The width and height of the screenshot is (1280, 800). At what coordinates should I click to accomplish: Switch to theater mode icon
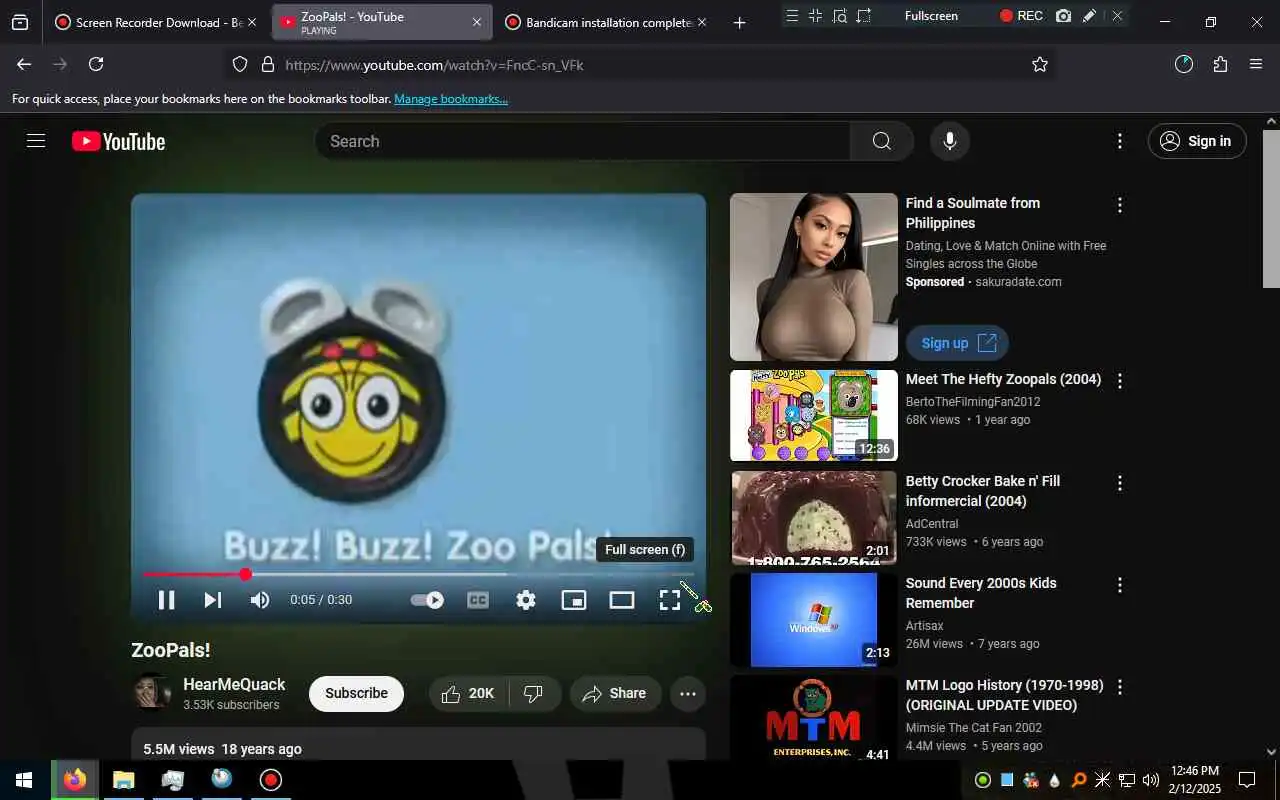[x=622, y=600]
